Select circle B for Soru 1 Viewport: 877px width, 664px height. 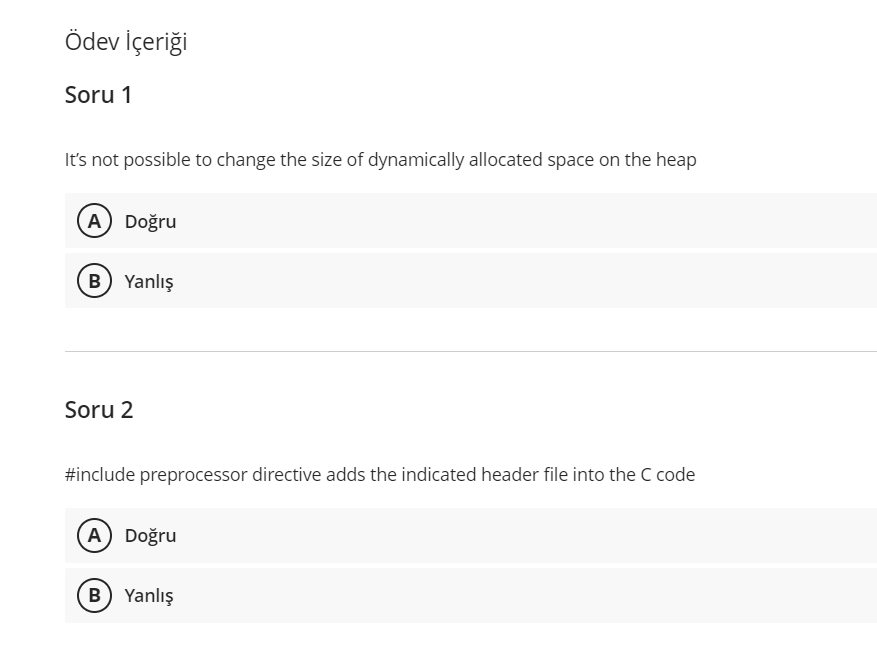(x=94, y=281)
